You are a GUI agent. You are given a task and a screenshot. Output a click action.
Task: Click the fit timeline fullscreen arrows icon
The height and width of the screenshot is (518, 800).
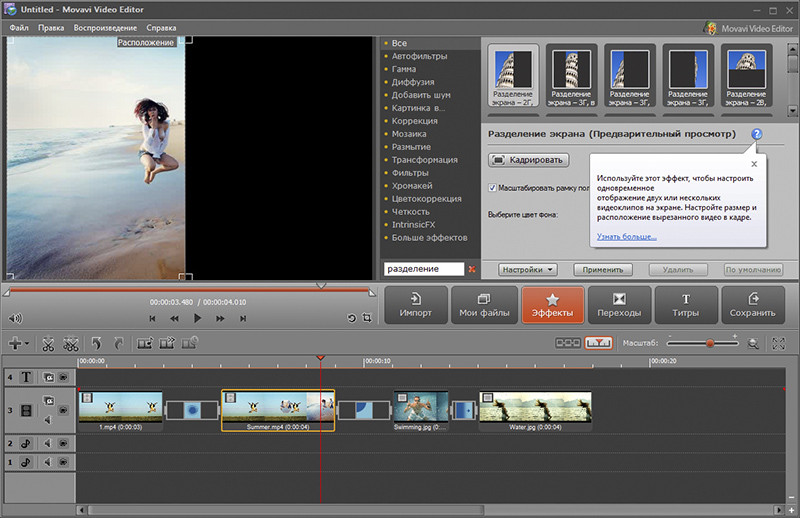click(779, 343)
